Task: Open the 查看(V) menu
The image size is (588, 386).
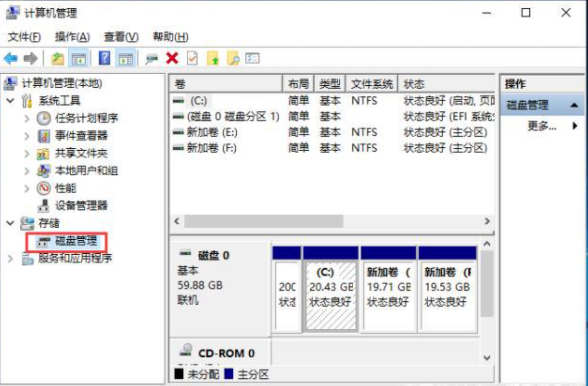Action: pyautogui.click(x=121, y=37)
